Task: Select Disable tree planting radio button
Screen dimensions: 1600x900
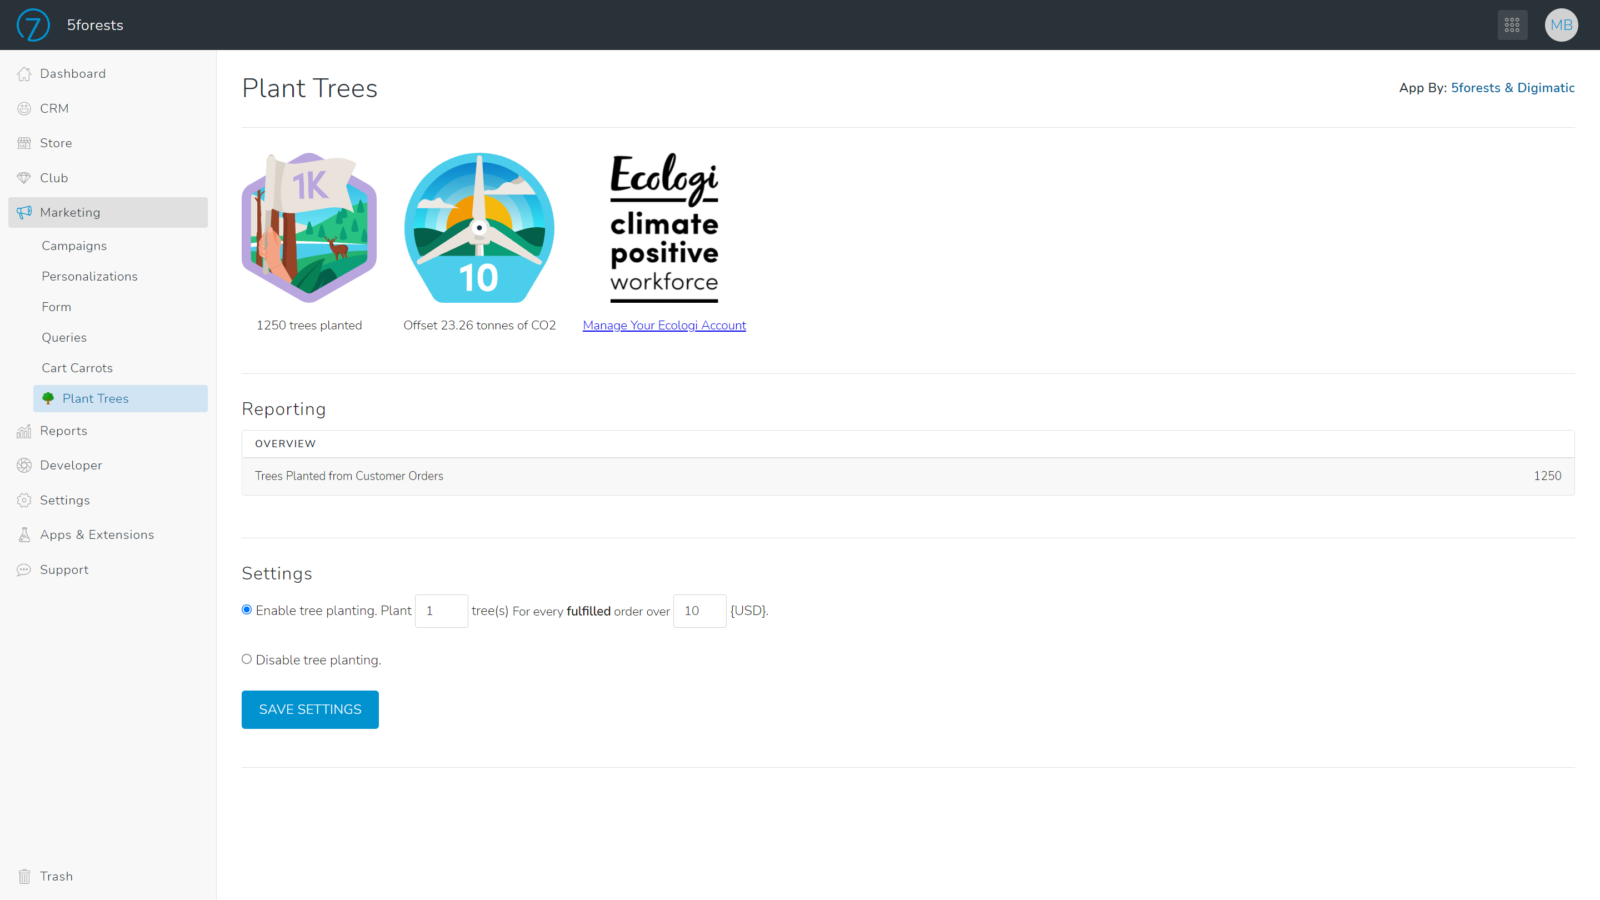Action: coord(247,659)
